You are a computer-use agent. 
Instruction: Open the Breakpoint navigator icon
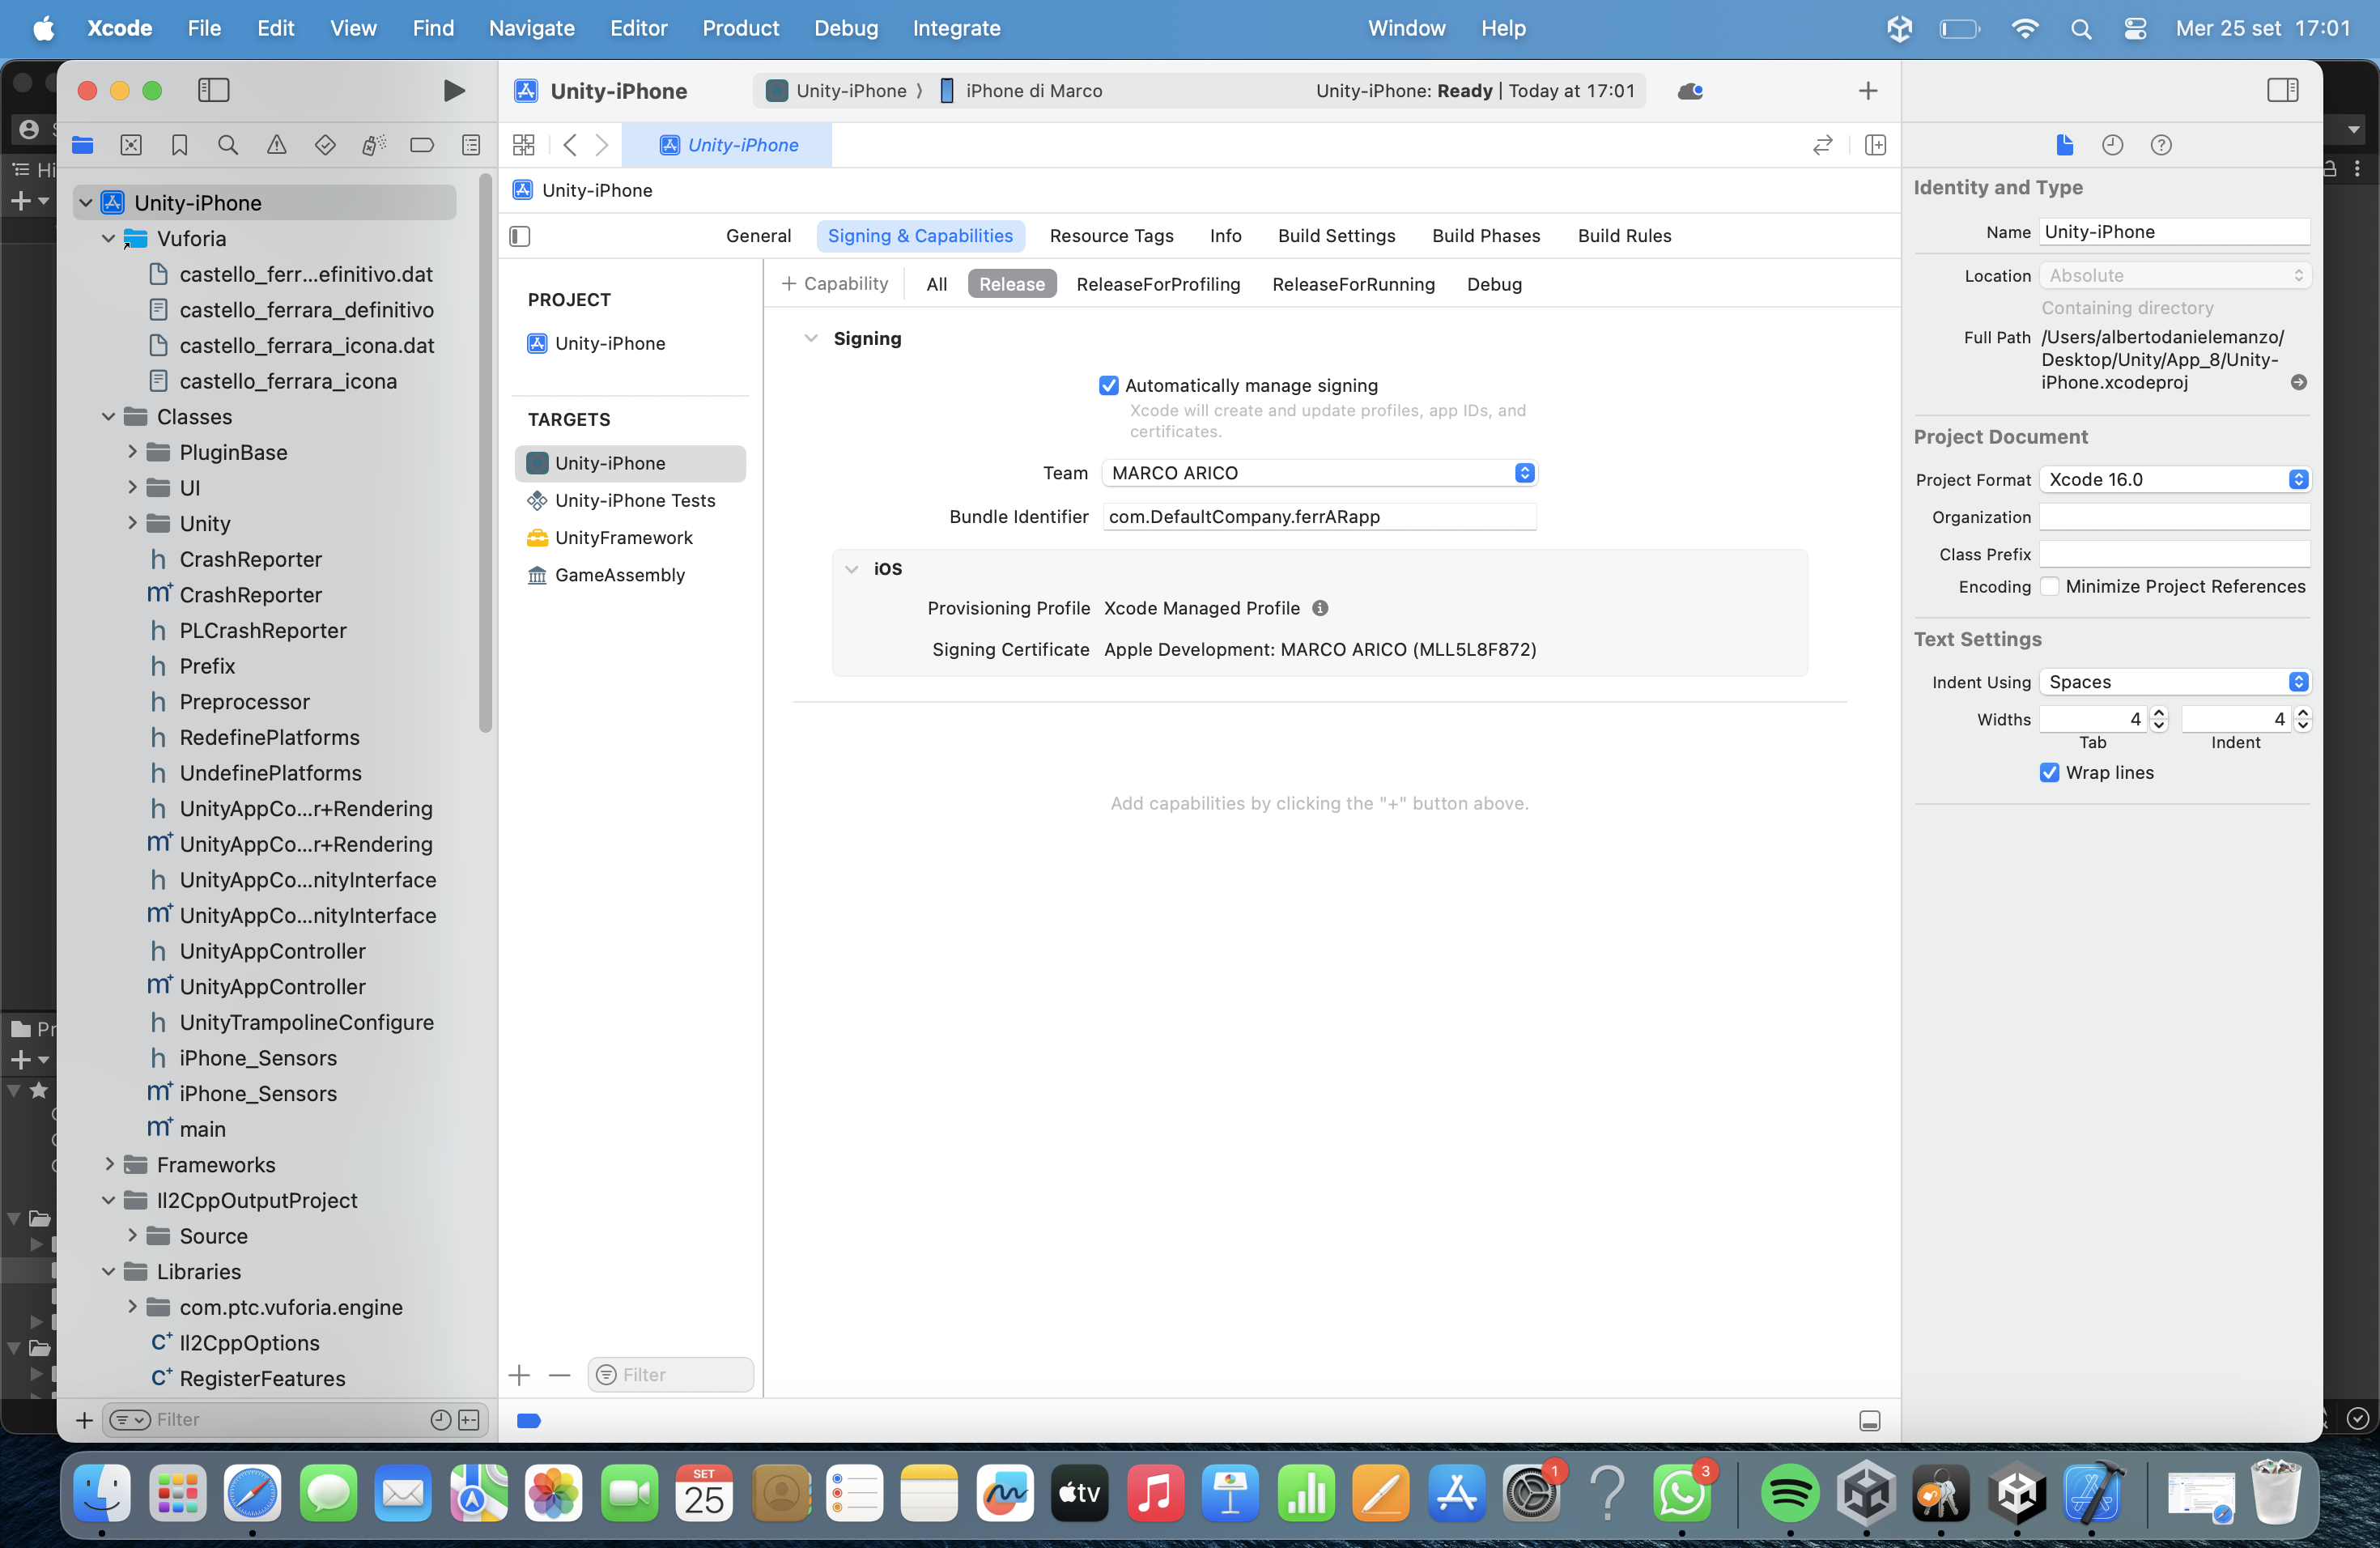click(422, 145)
